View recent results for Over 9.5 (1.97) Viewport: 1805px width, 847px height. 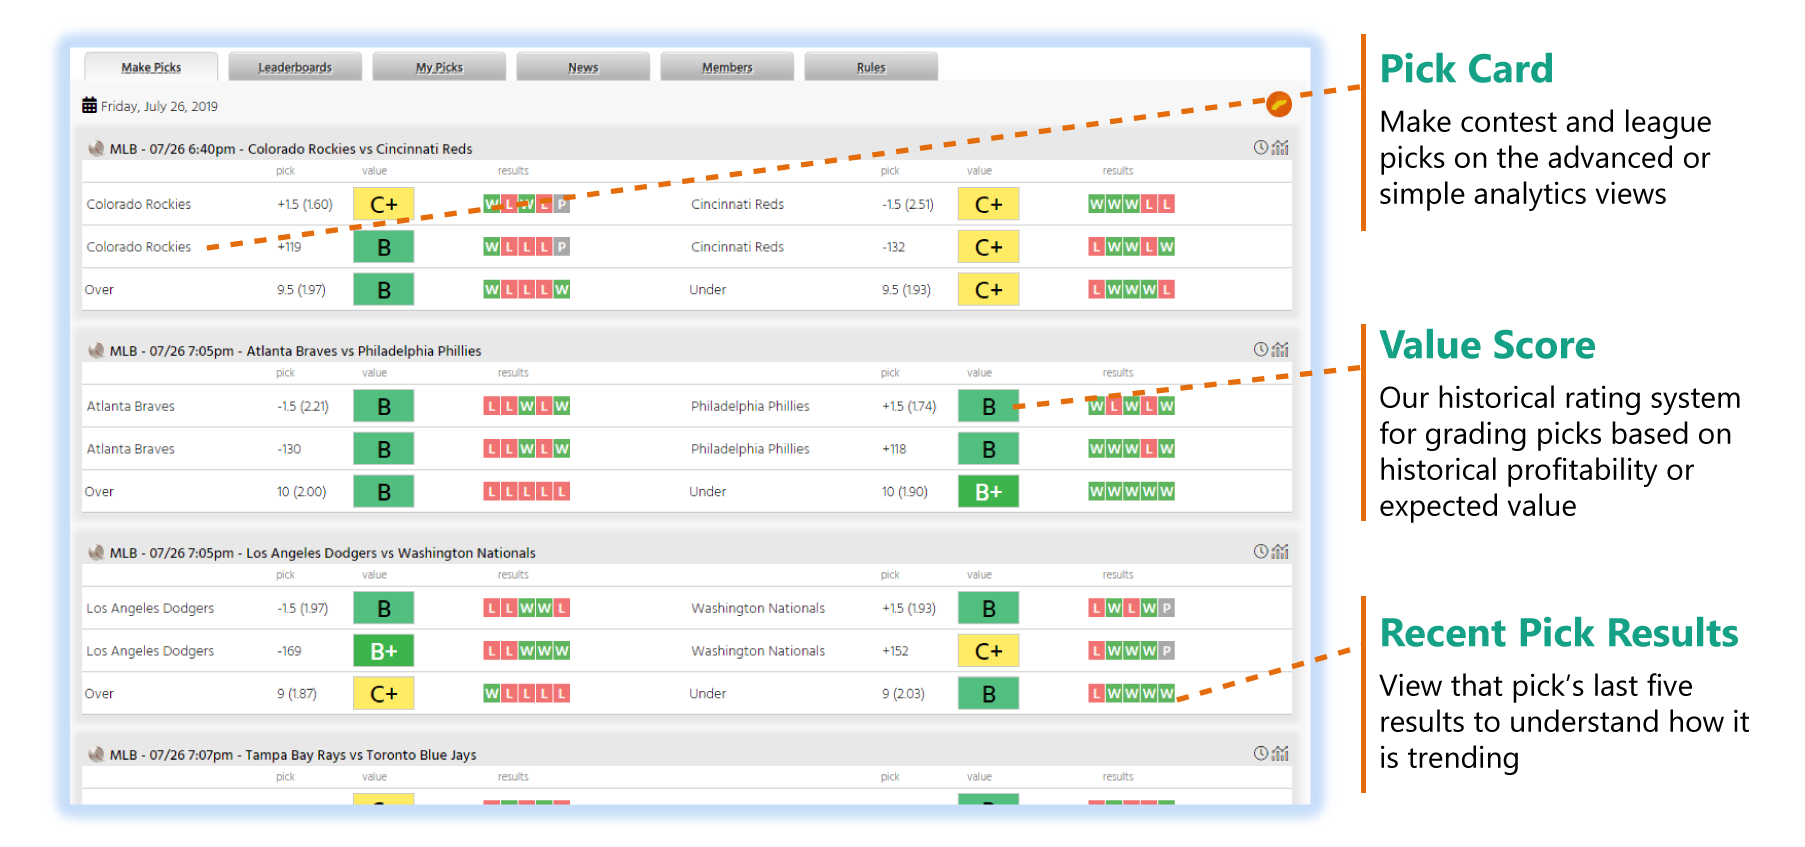click(x=527, y=290)
